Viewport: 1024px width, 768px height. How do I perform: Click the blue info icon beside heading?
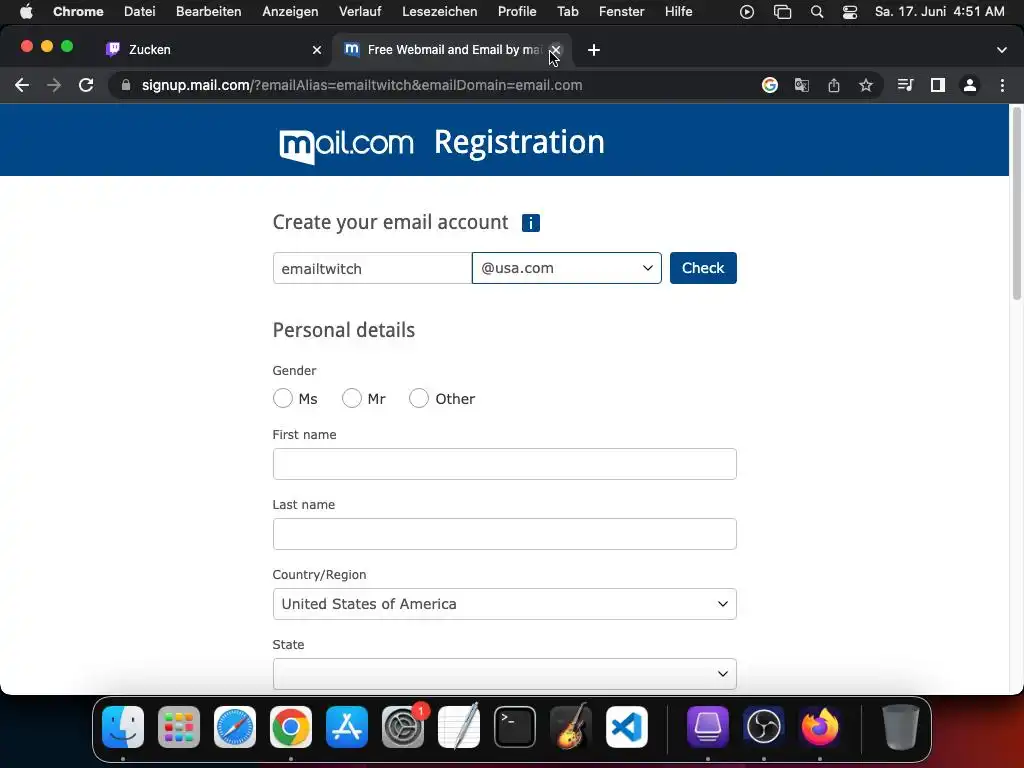[530, 223]
